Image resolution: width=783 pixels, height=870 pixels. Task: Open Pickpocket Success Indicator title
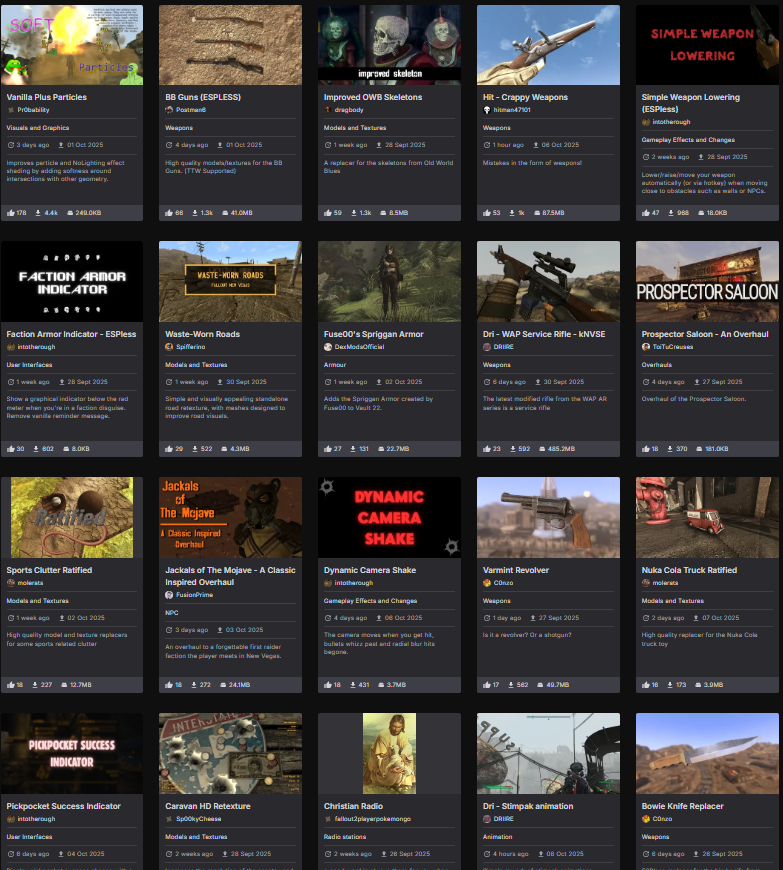tap(63, 806)
